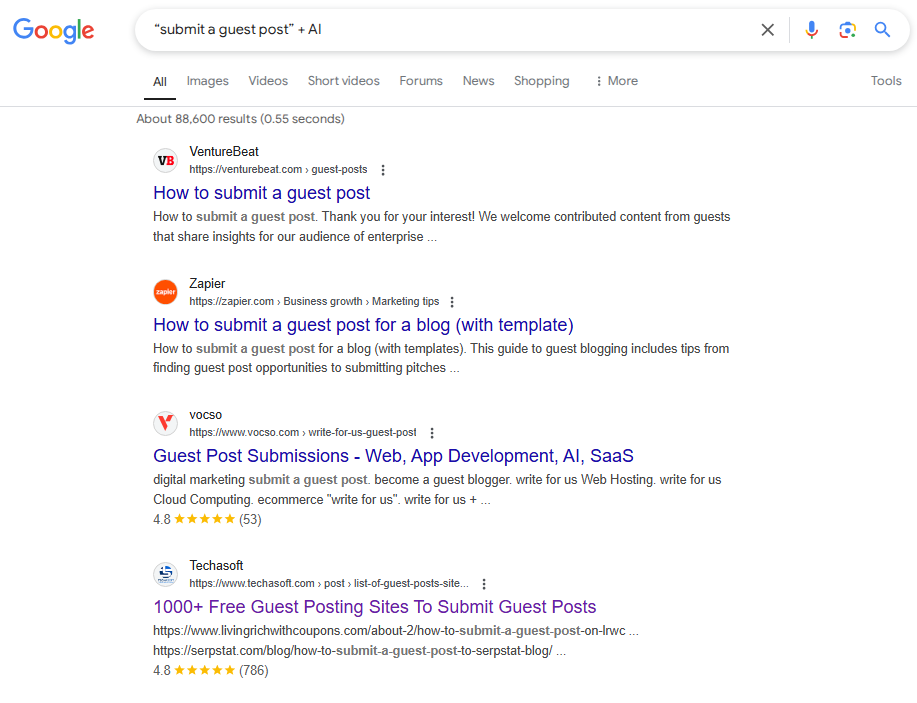Open the Tools options
The image size is (917, 703).
coord(885,81)
